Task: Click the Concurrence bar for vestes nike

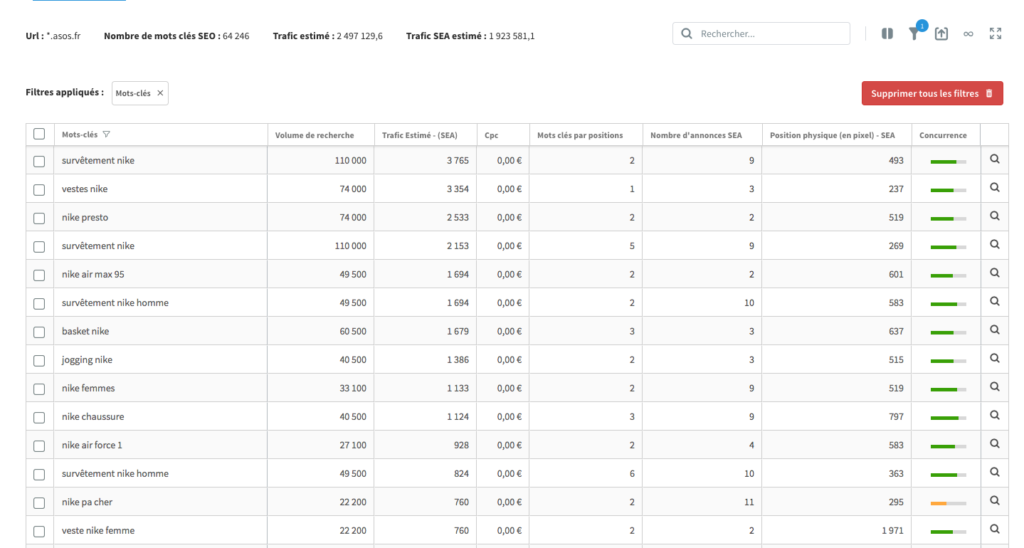Action: coord(948,190)
